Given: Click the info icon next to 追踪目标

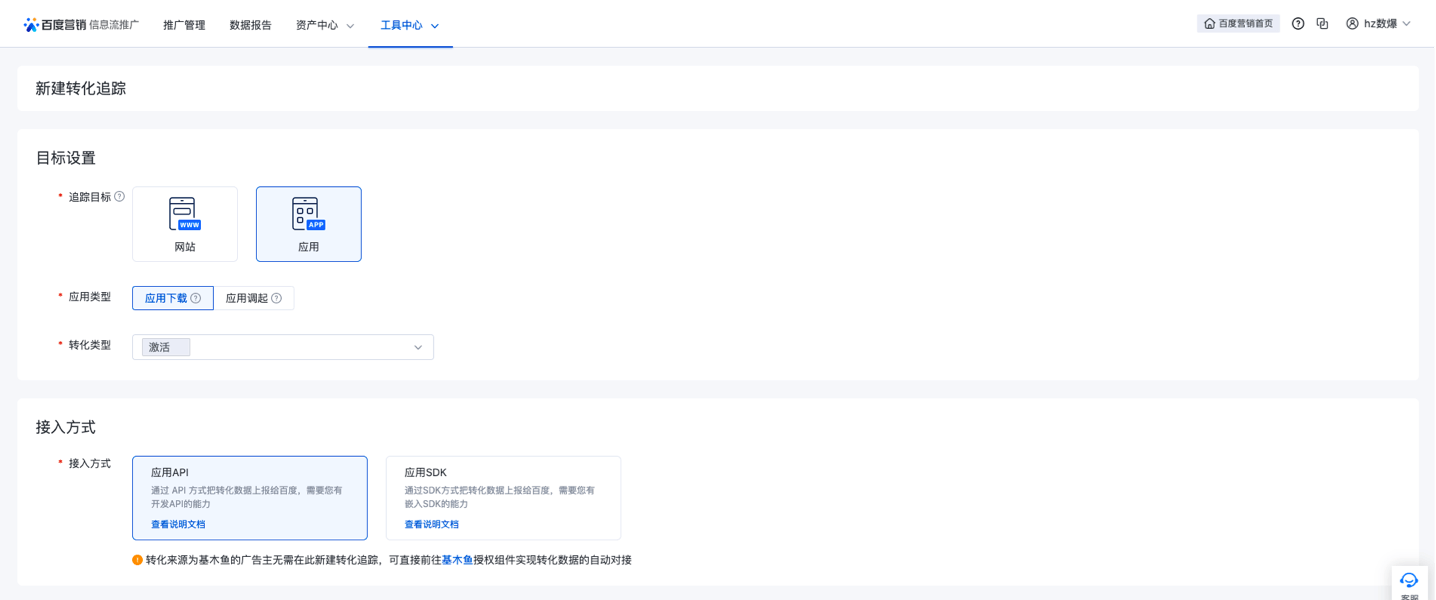Looking at the screenshot, I should pyautogui.click(x=120, y=197).
